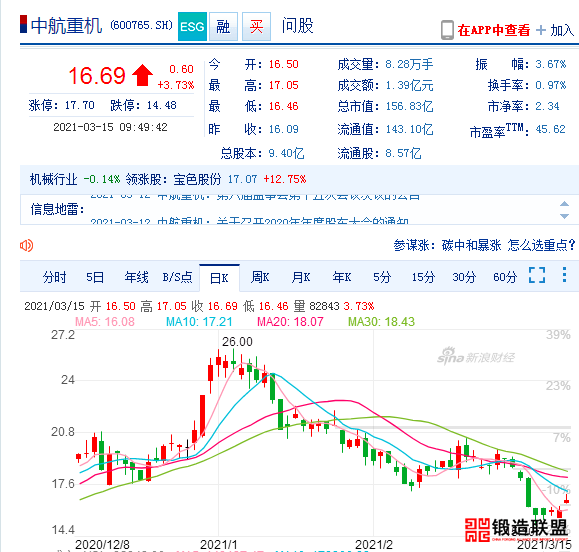This screenshot has height=552, width=579.
Task: Select the 日K daily candlestick tab
Action: click(x=219, y=278)
